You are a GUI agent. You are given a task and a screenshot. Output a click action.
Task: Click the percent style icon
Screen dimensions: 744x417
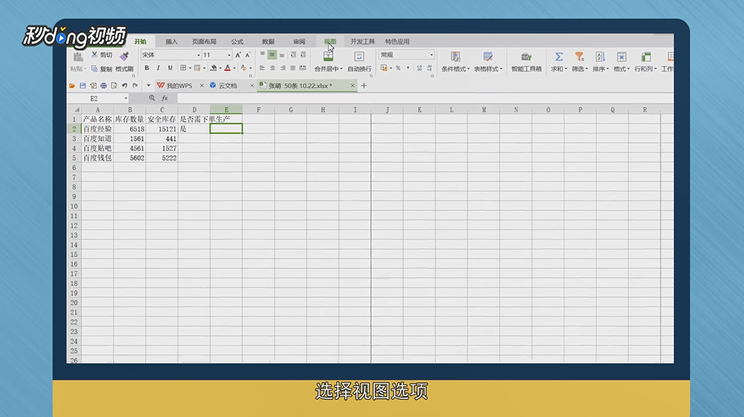tap(398, 68)
